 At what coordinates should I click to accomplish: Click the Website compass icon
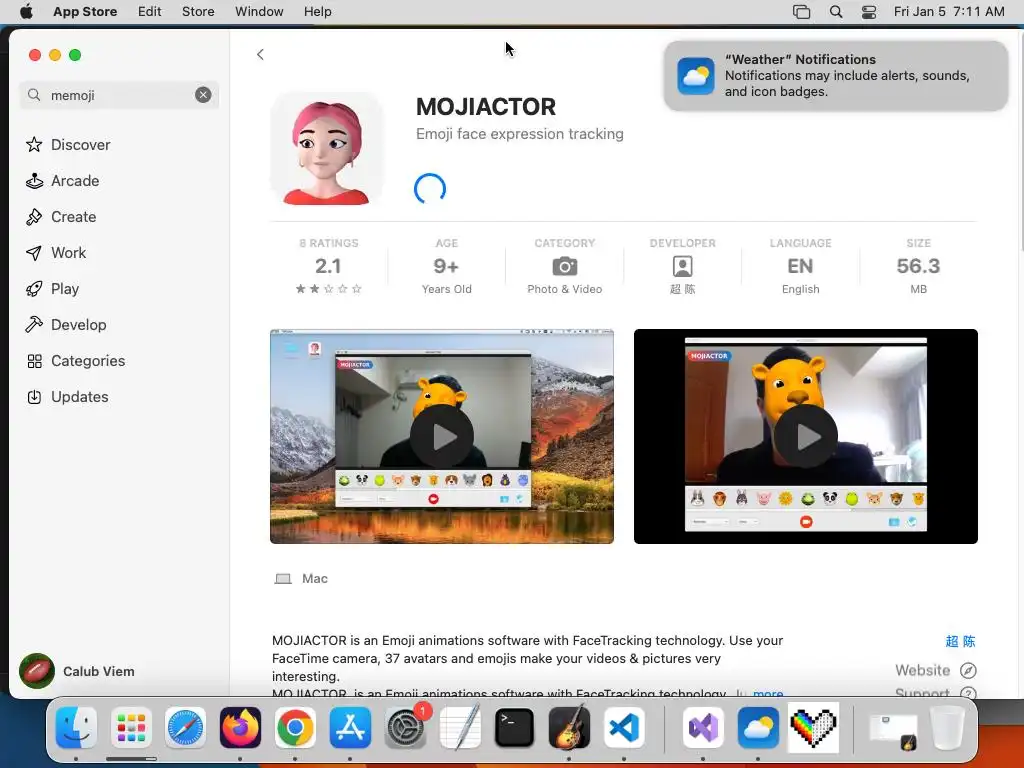point(968,671)
